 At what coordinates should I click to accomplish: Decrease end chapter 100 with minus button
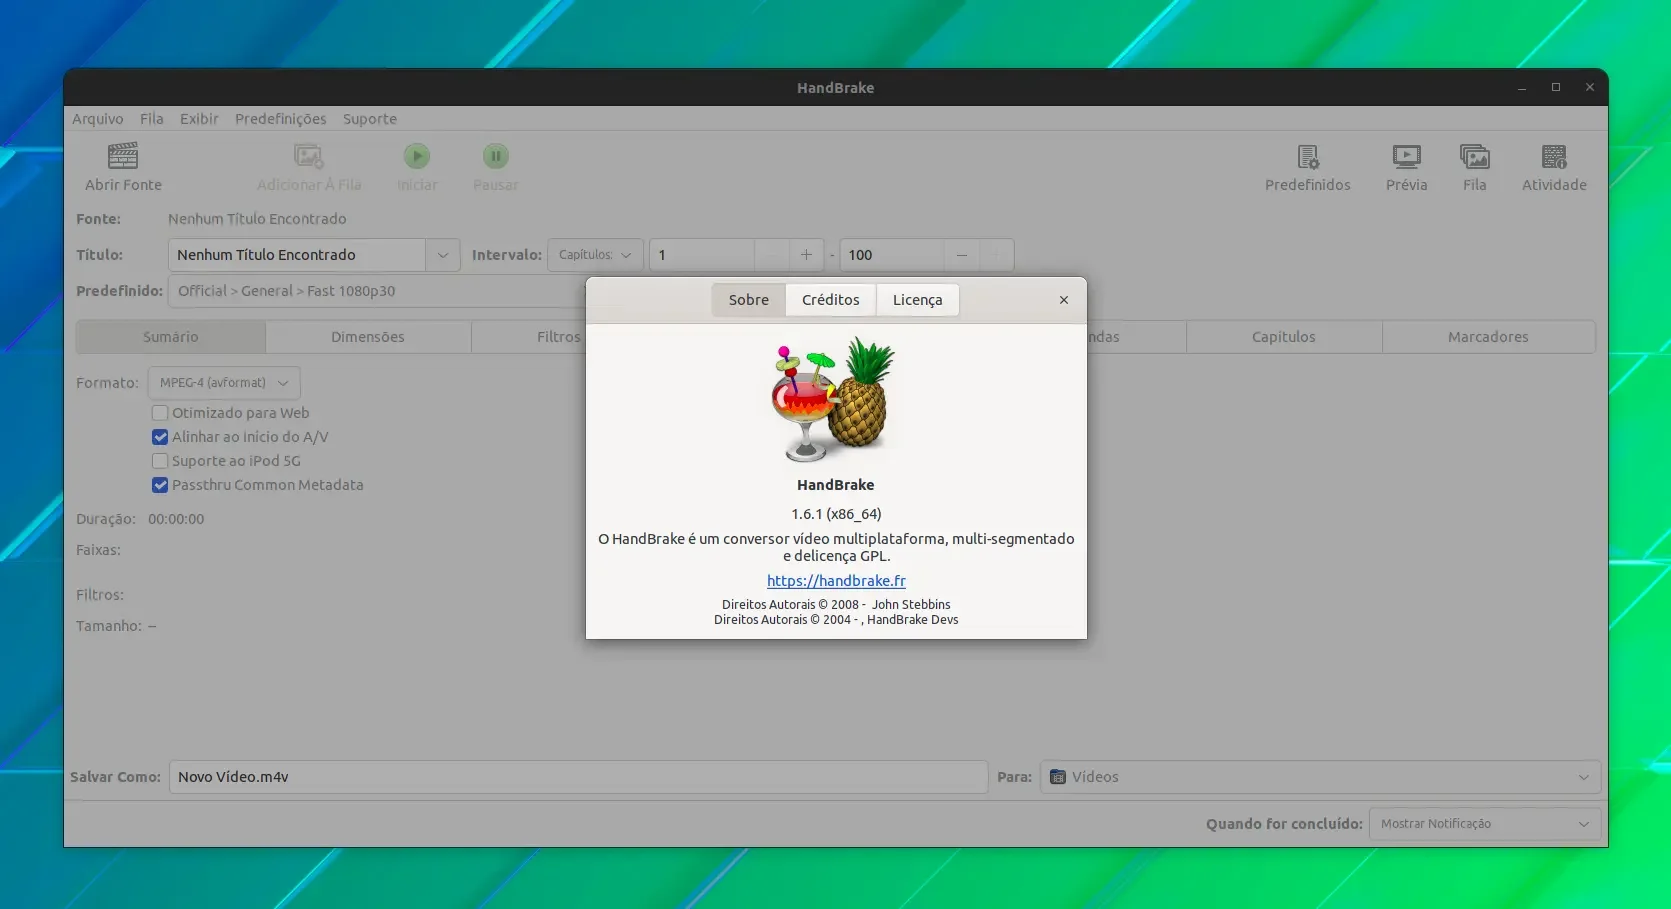coord(961,255)
